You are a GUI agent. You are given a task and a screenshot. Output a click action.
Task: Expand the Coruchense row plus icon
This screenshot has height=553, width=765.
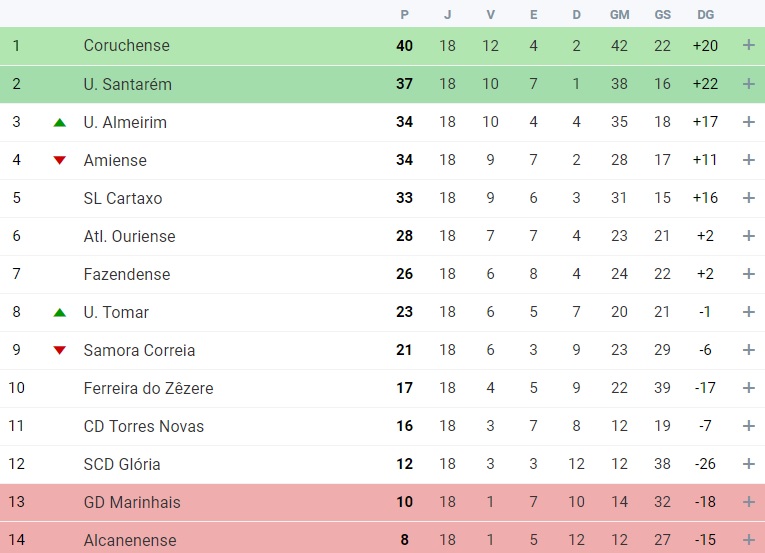[748, 45]
